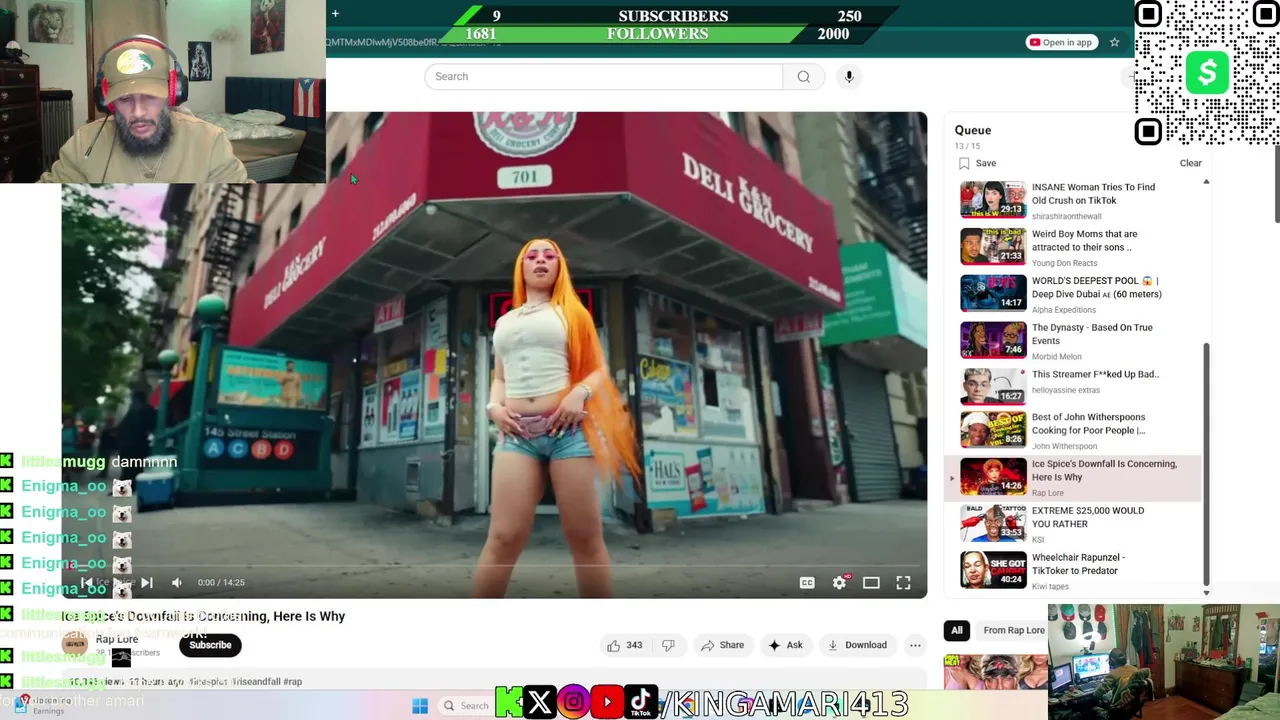The width and height of the screenshot is (1280, 720).
Task: Open video settings gear
Action: tap(840, 583)
